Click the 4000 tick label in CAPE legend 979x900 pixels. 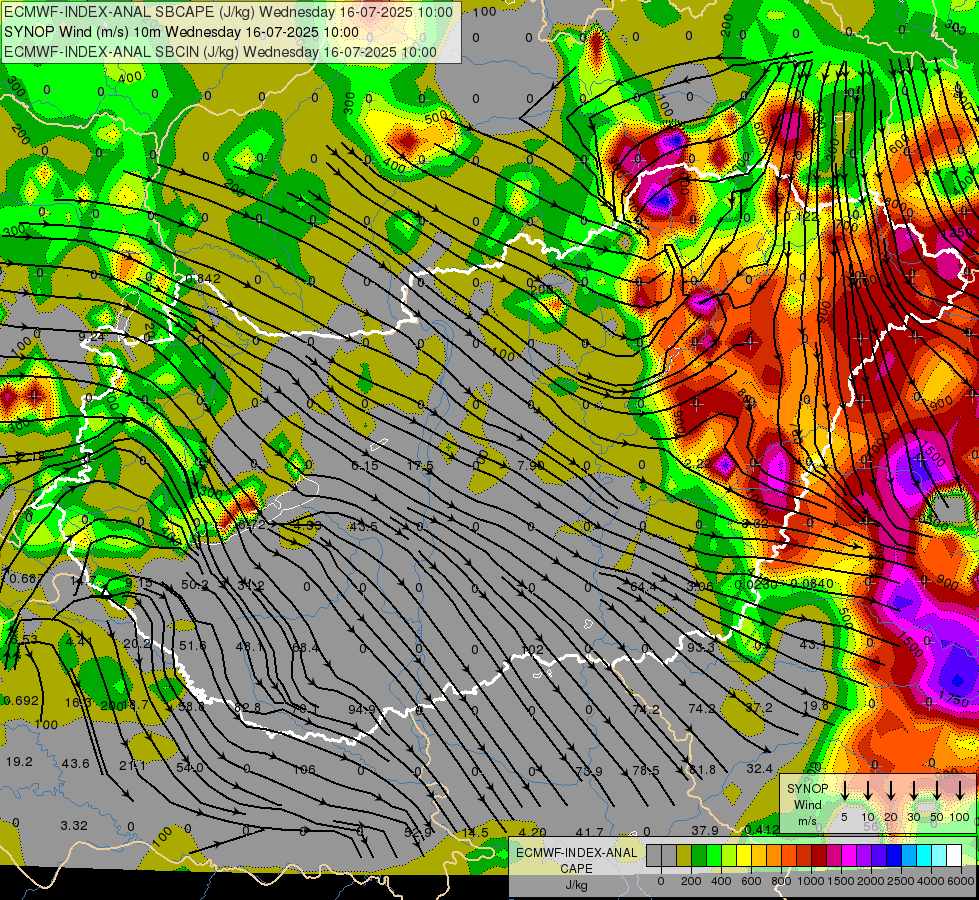pos(931,881)
